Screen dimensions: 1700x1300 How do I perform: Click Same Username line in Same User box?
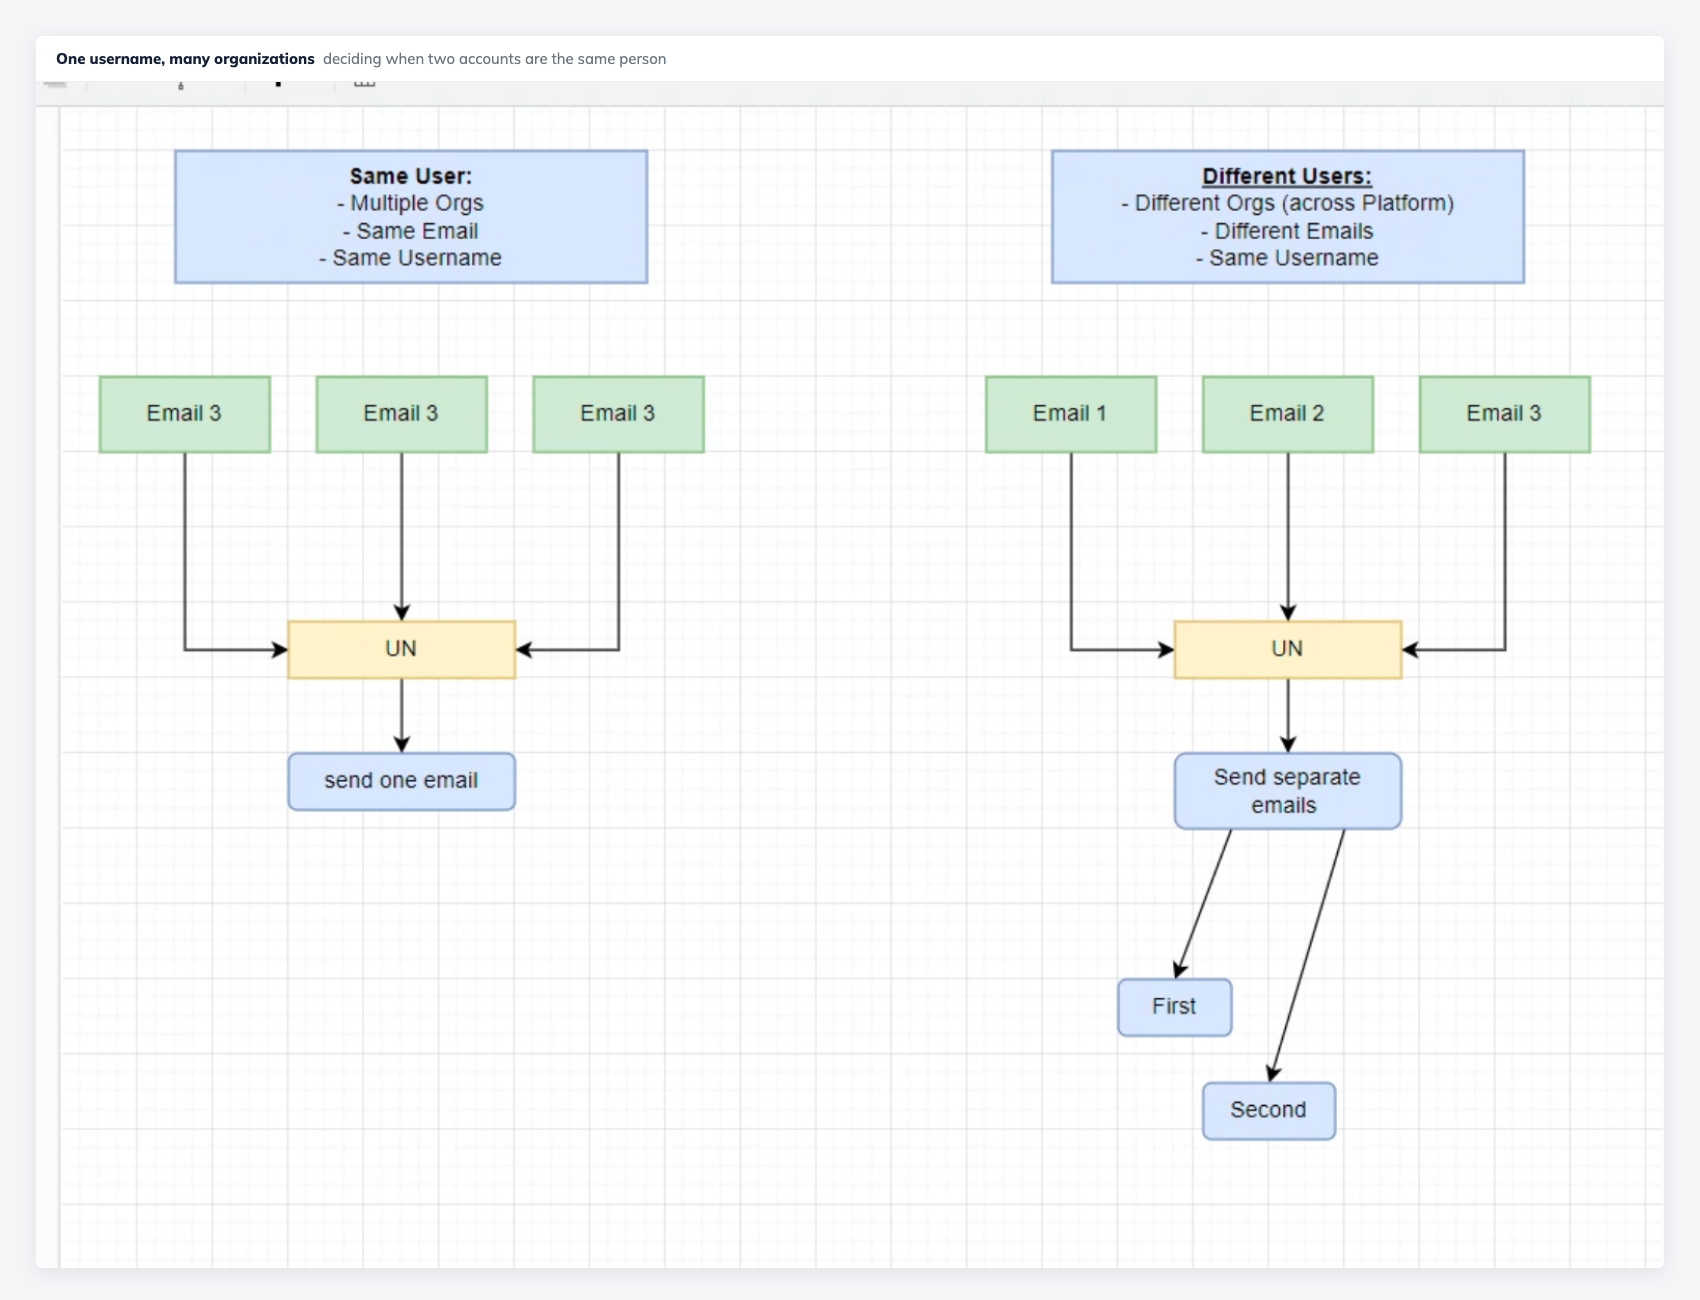pyautogui.click(x=411, y=258)
